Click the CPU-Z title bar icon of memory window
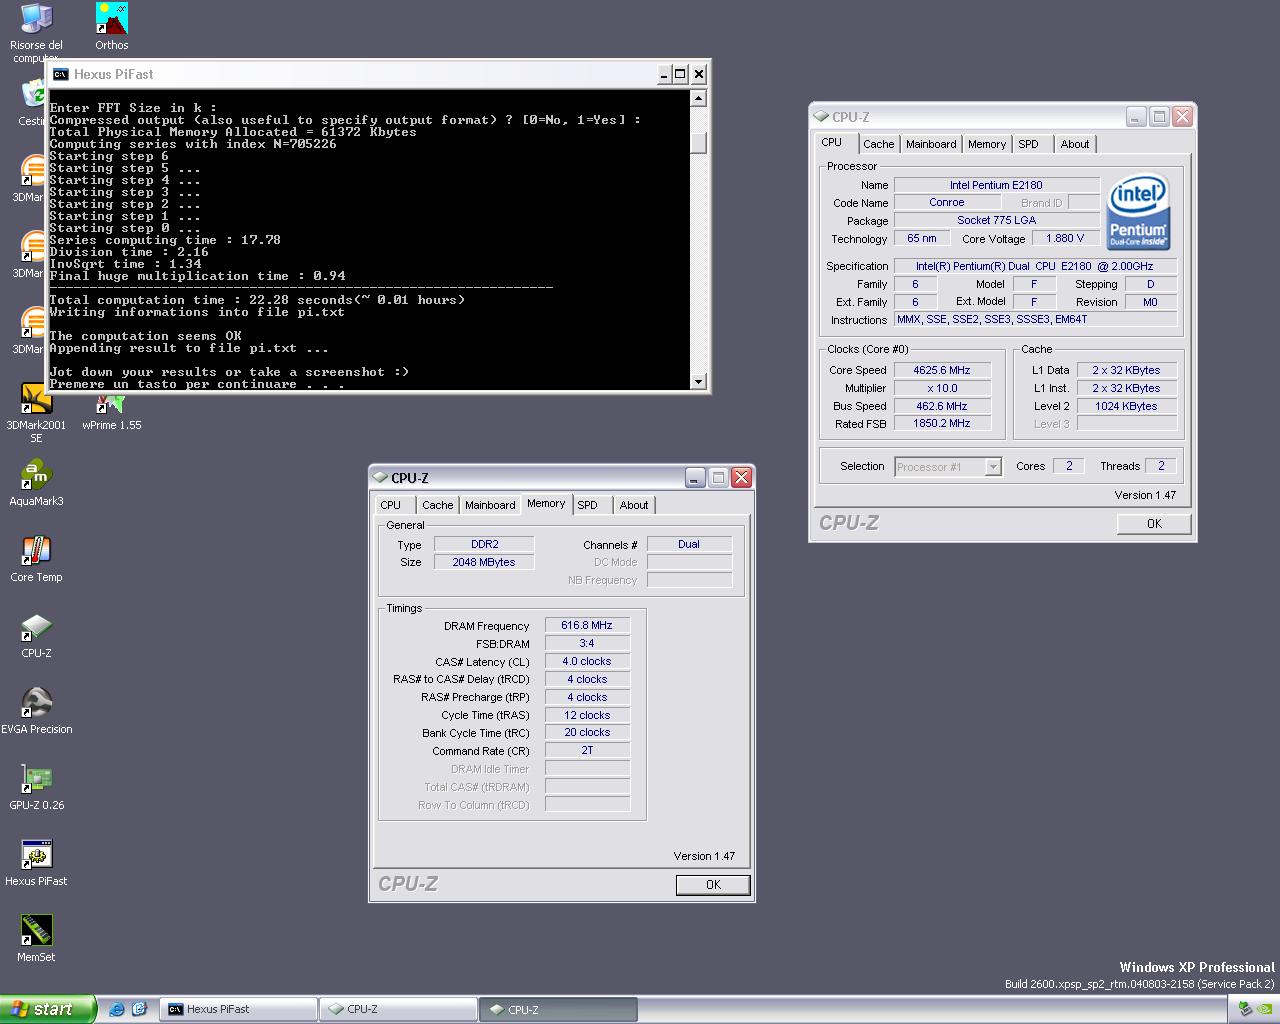This screenshot has width=1280, height=1024. [x=380, y=478]
